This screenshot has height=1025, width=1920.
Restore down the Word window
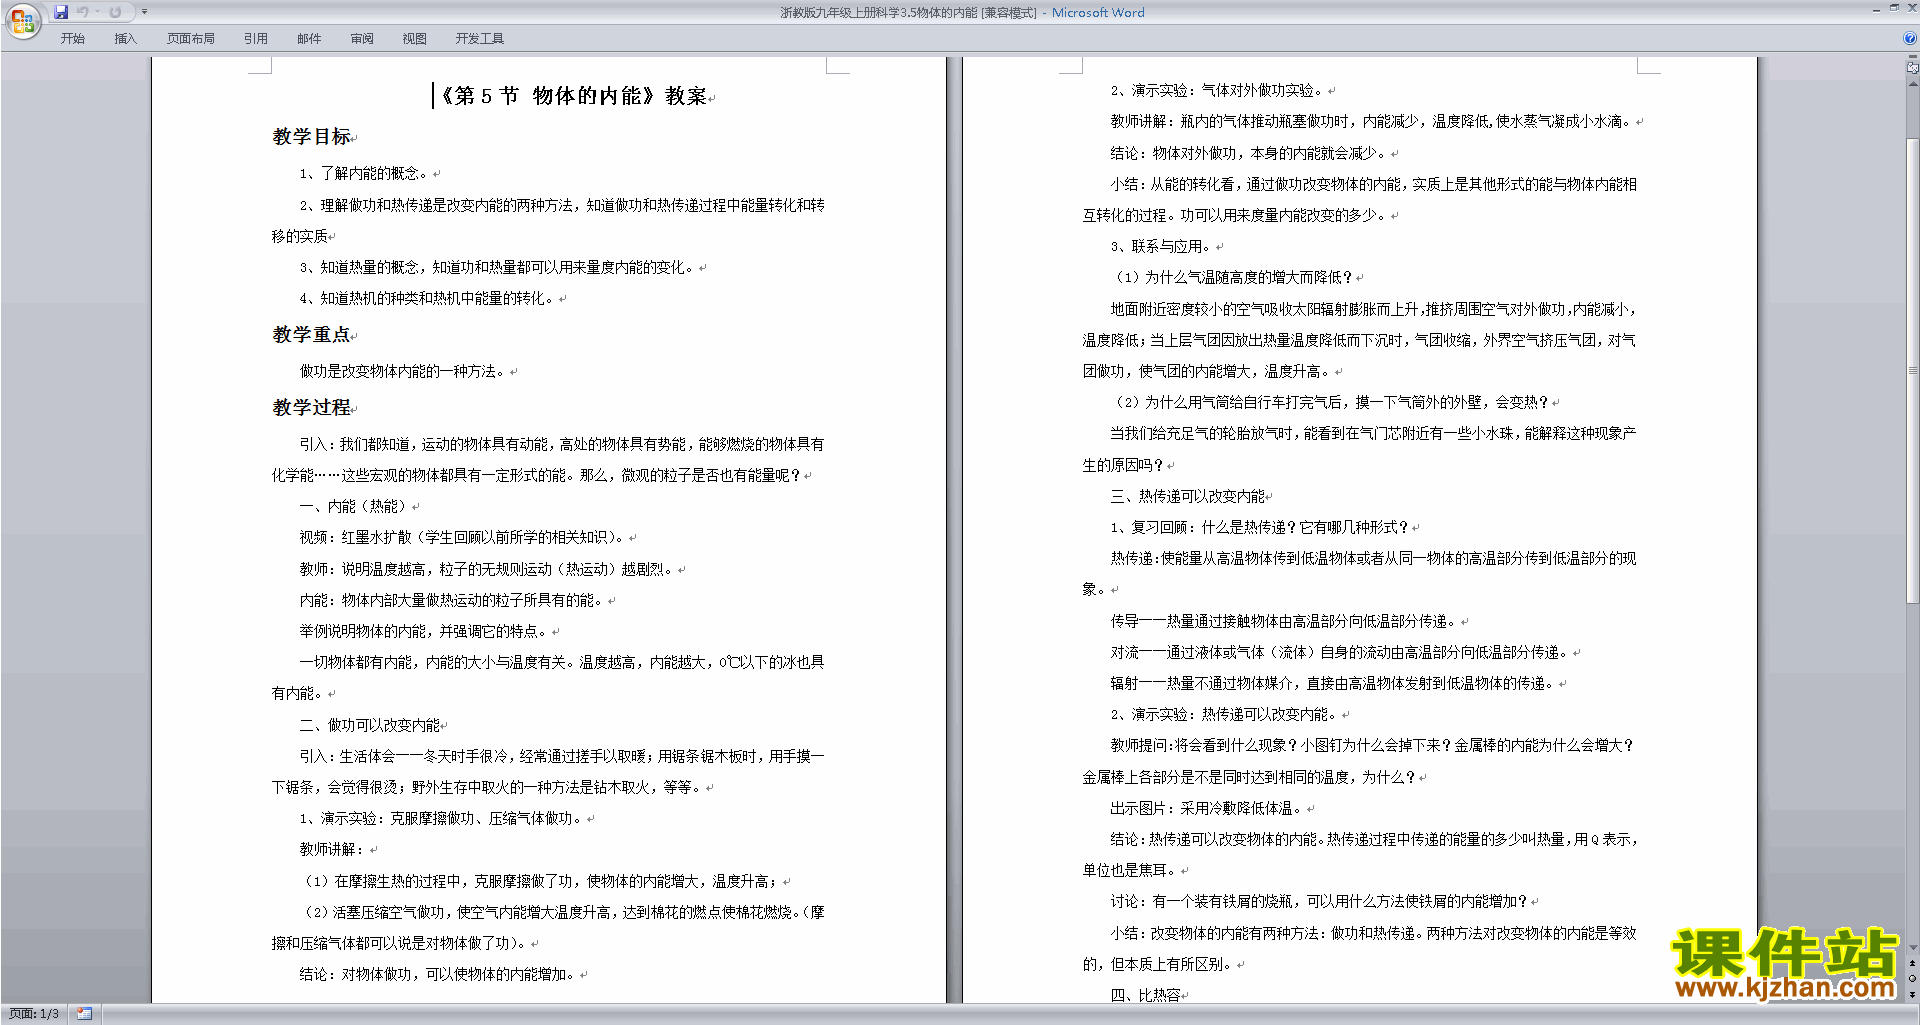point(1894,8)
